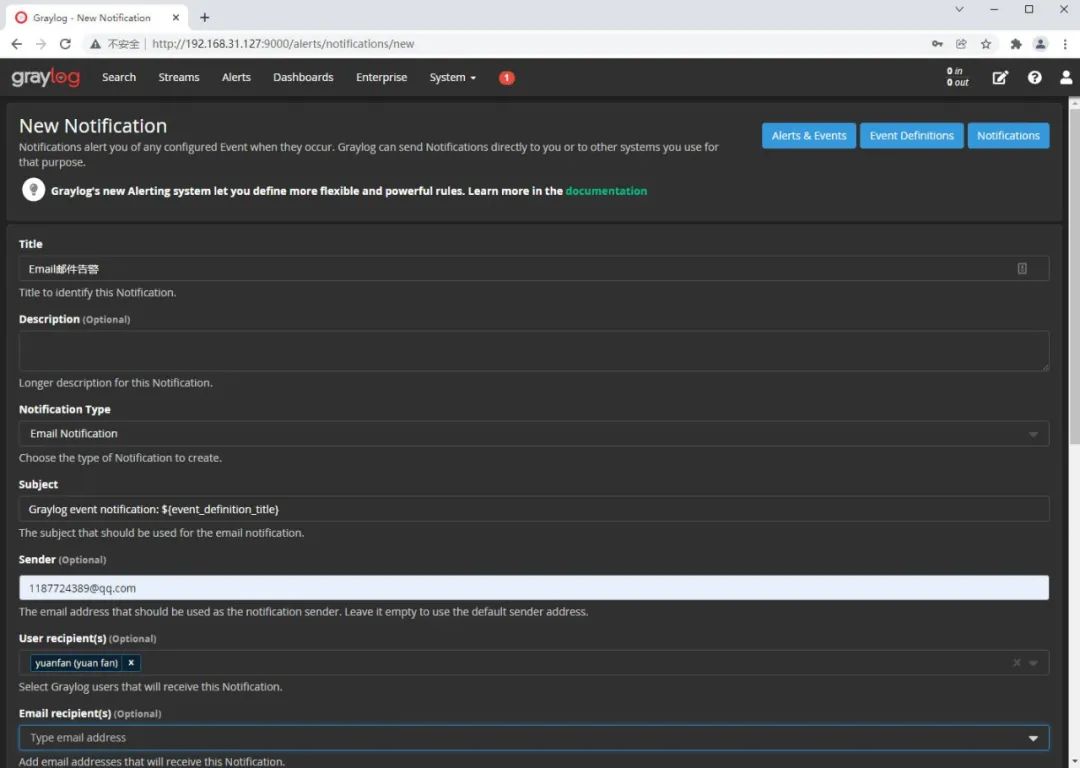Expand the User recipients dropdown arrow
This screenshot has width=1080, height=768.
point(1033,663)
